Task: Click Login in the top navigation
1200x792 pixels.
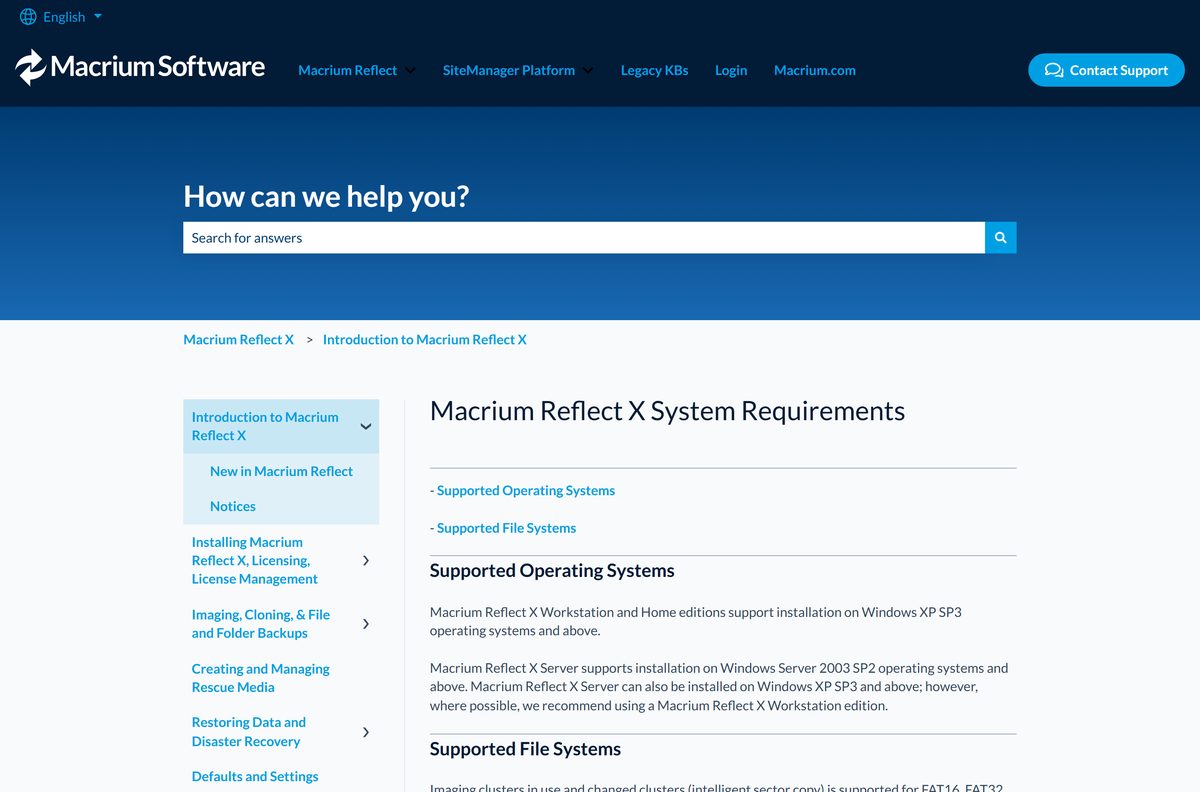Action: 731,70
